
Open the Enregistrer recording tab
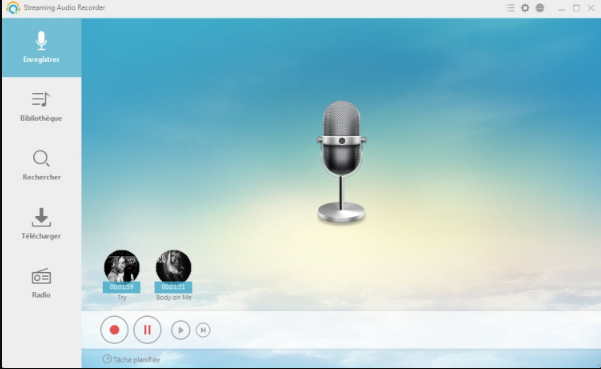[41, 48]
